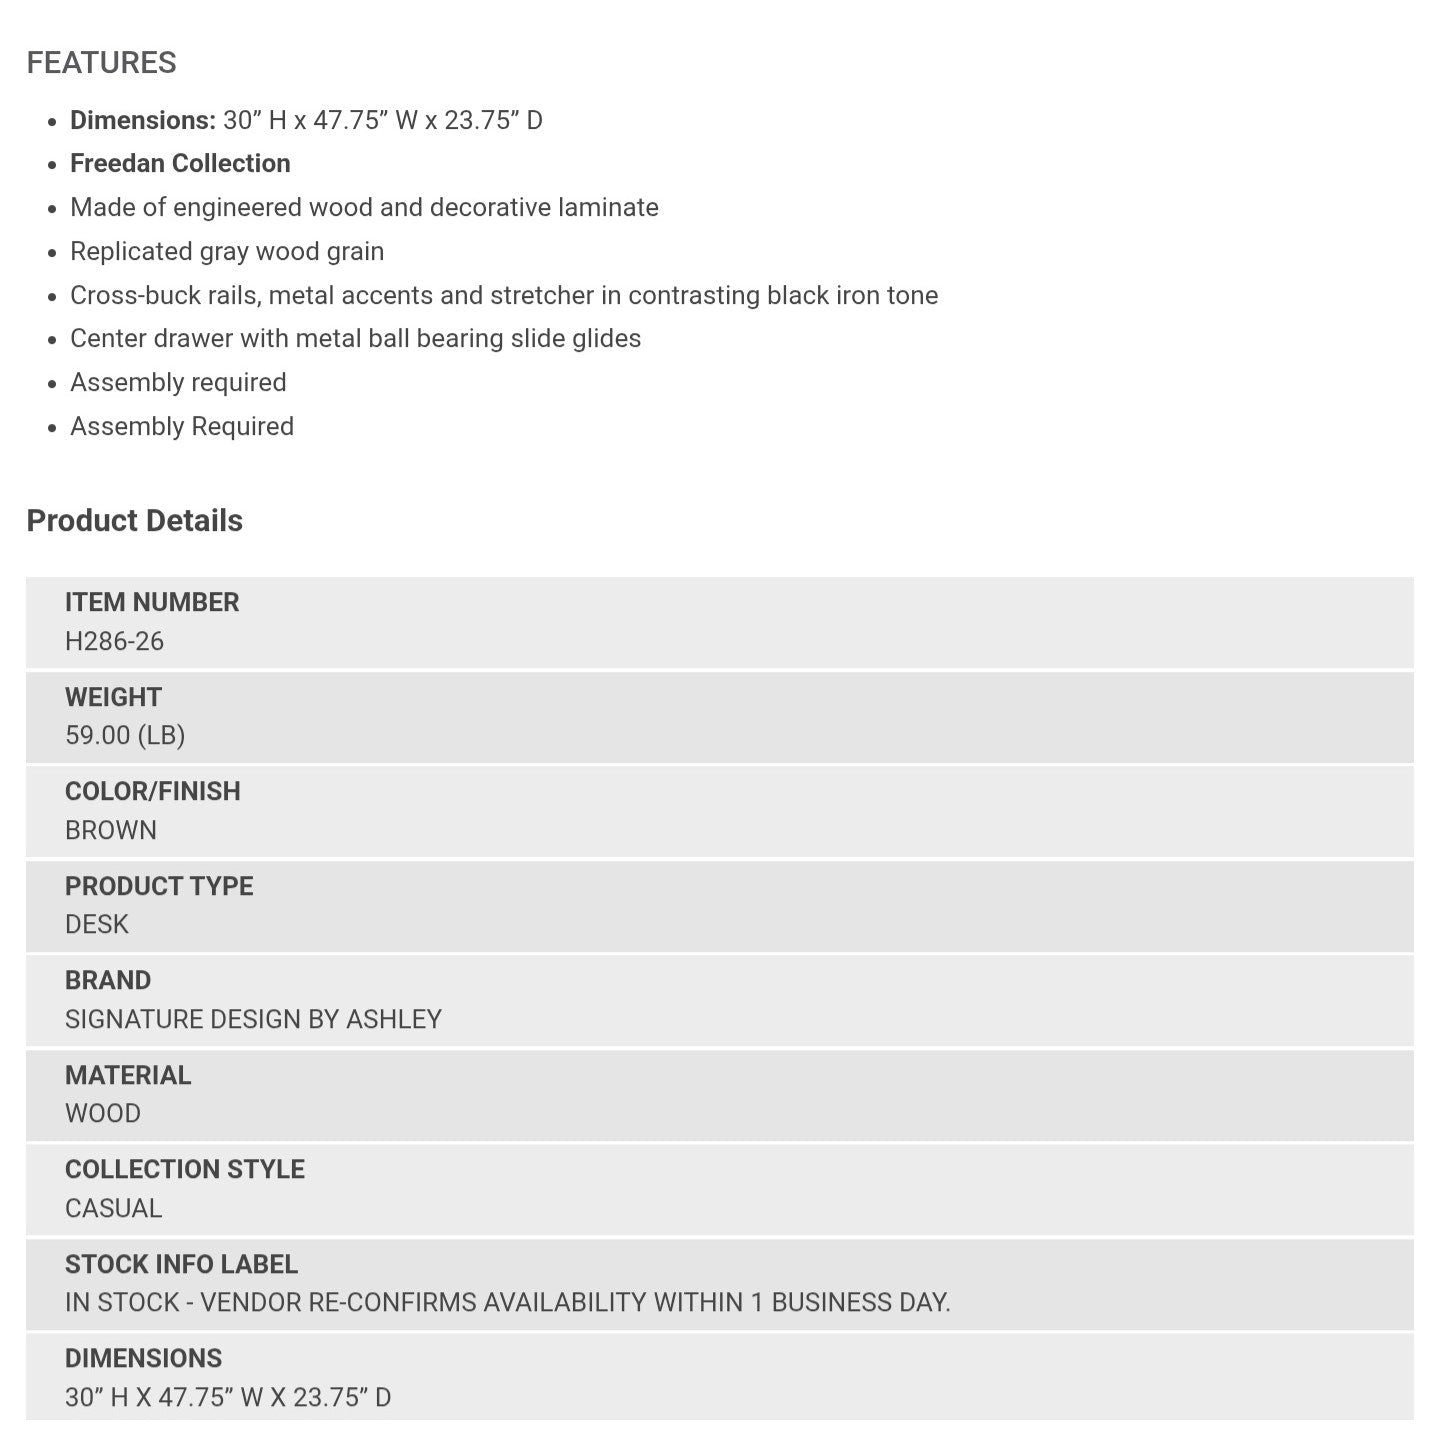This screenshot has height=1440, width=1440.
Task: Click the MATERIAL value WOOD
Action: click(x=103, y=1113)
